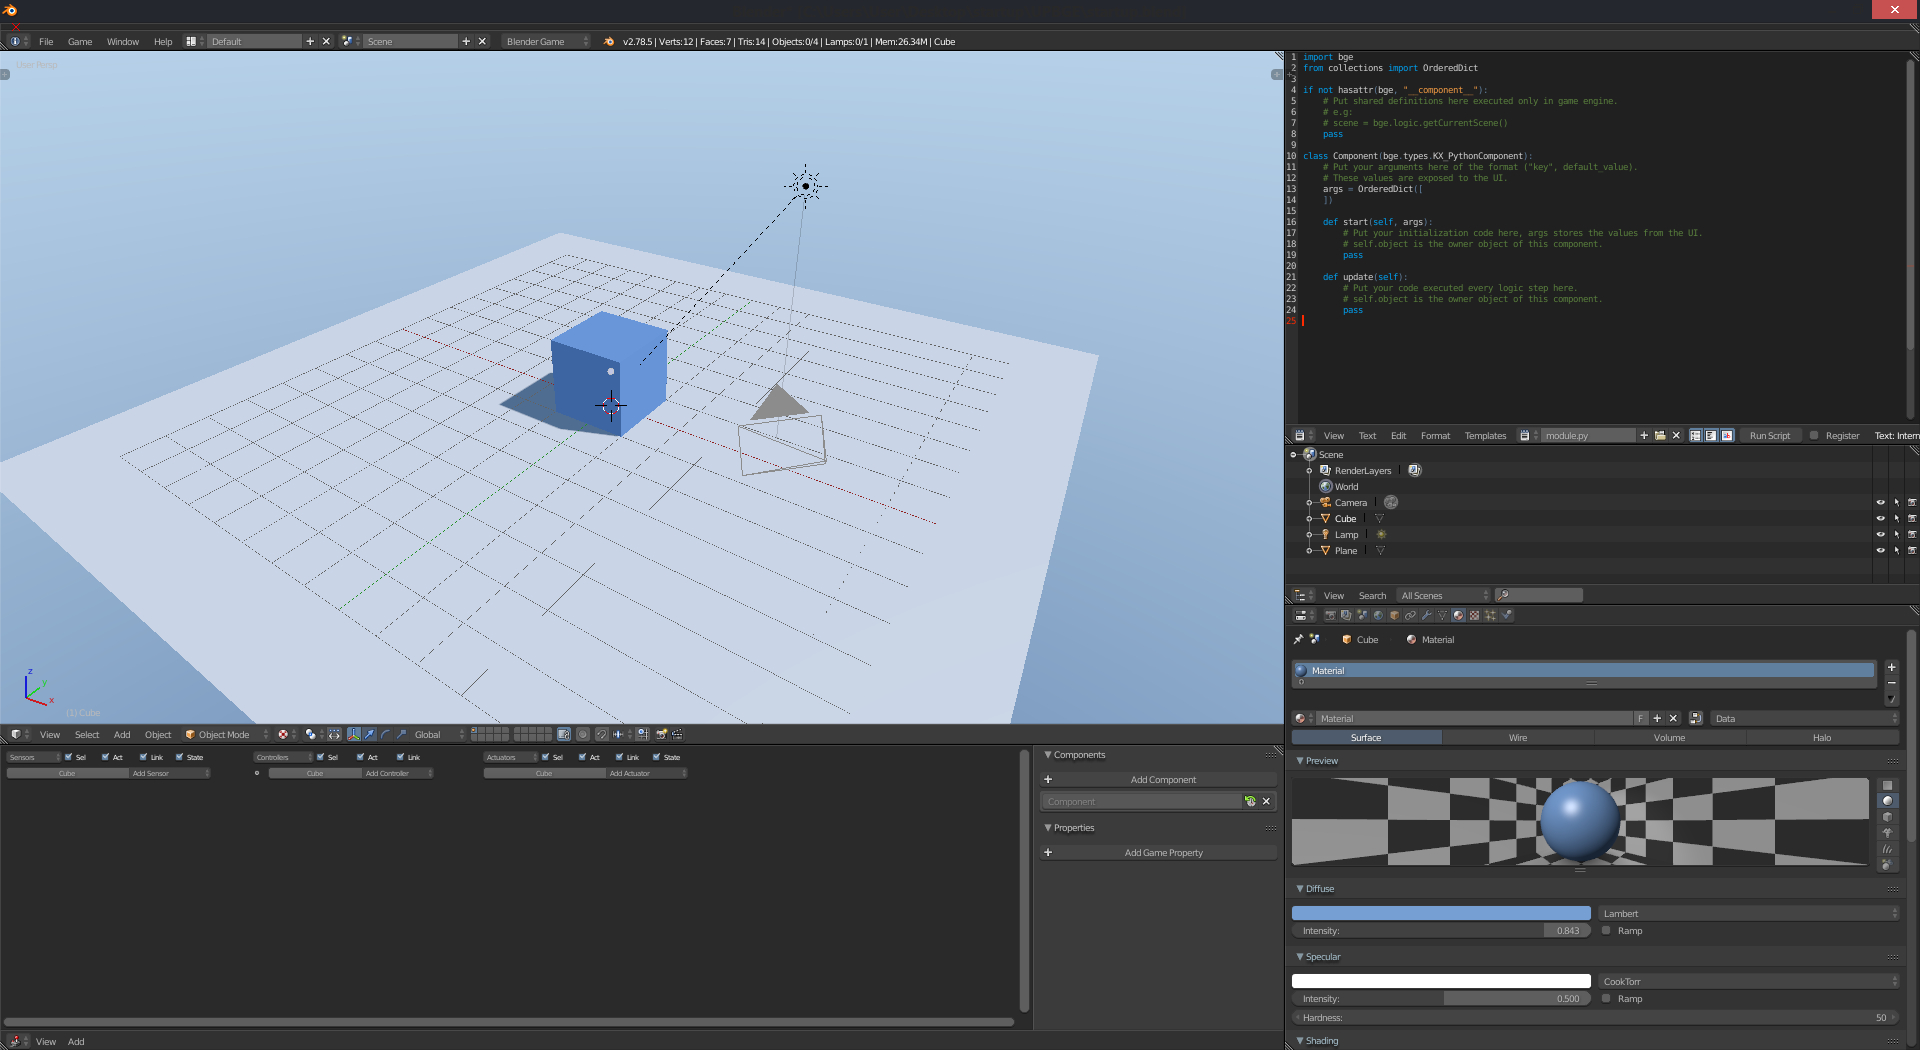Toggle word wrap in text editor header
The height and width of the screenshot is (1050, 1920).
[x=1711, y=435]
